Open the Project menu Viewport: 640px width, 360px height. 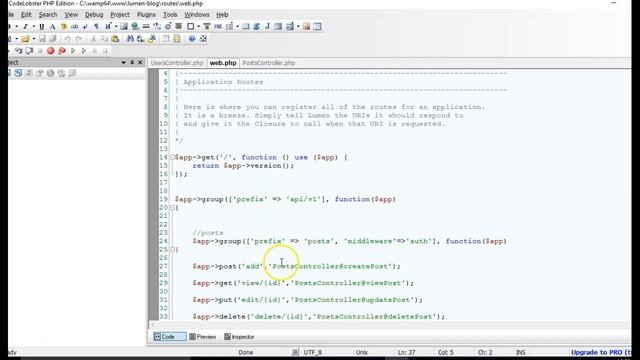(x=120, y=15)
